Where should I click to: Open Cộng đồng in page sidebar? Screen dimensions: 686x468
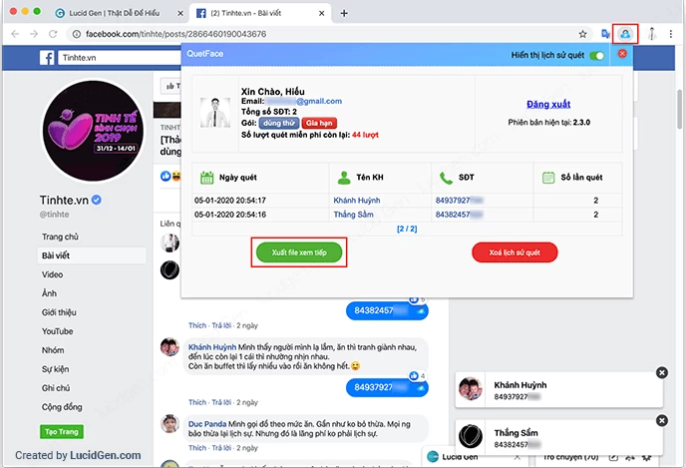coord(62,407)
